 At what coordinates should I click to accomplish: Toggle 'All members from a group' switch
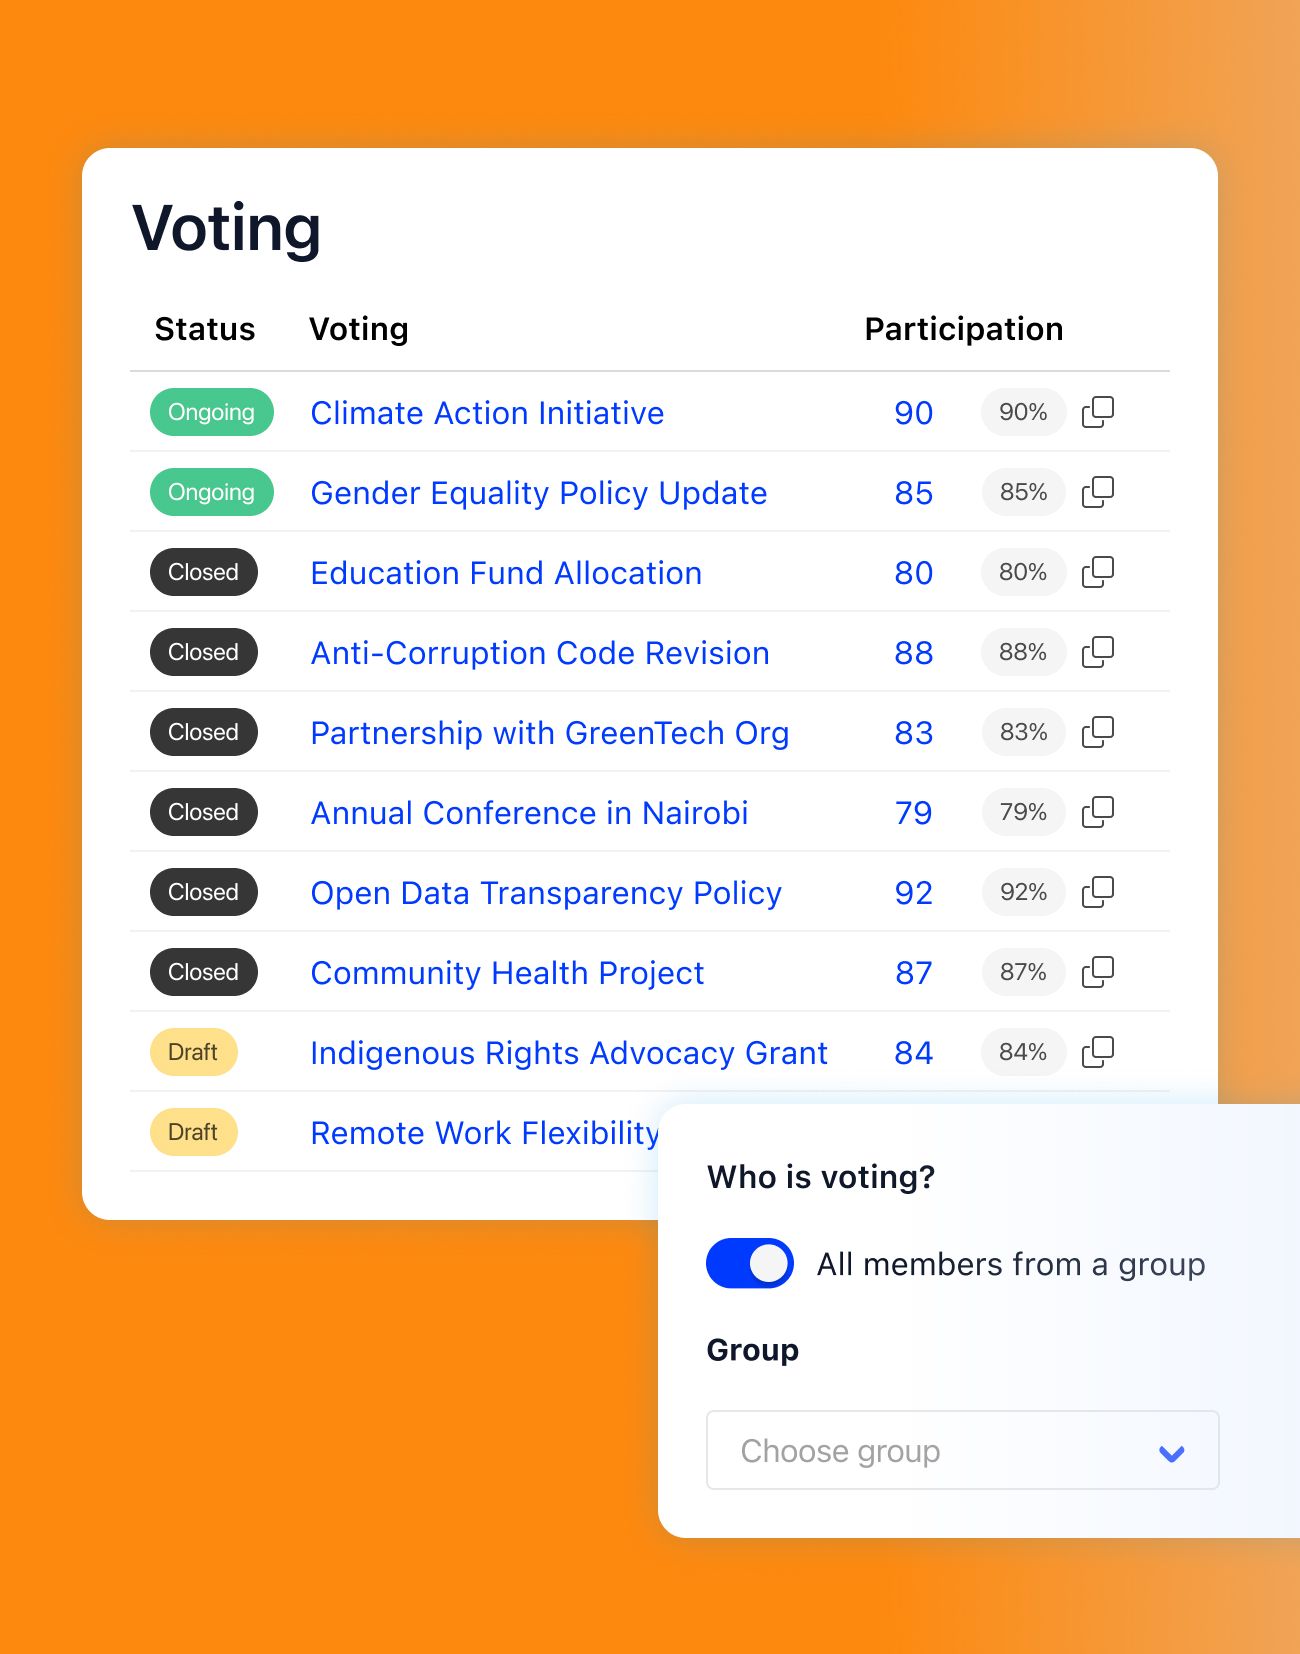749,1263
